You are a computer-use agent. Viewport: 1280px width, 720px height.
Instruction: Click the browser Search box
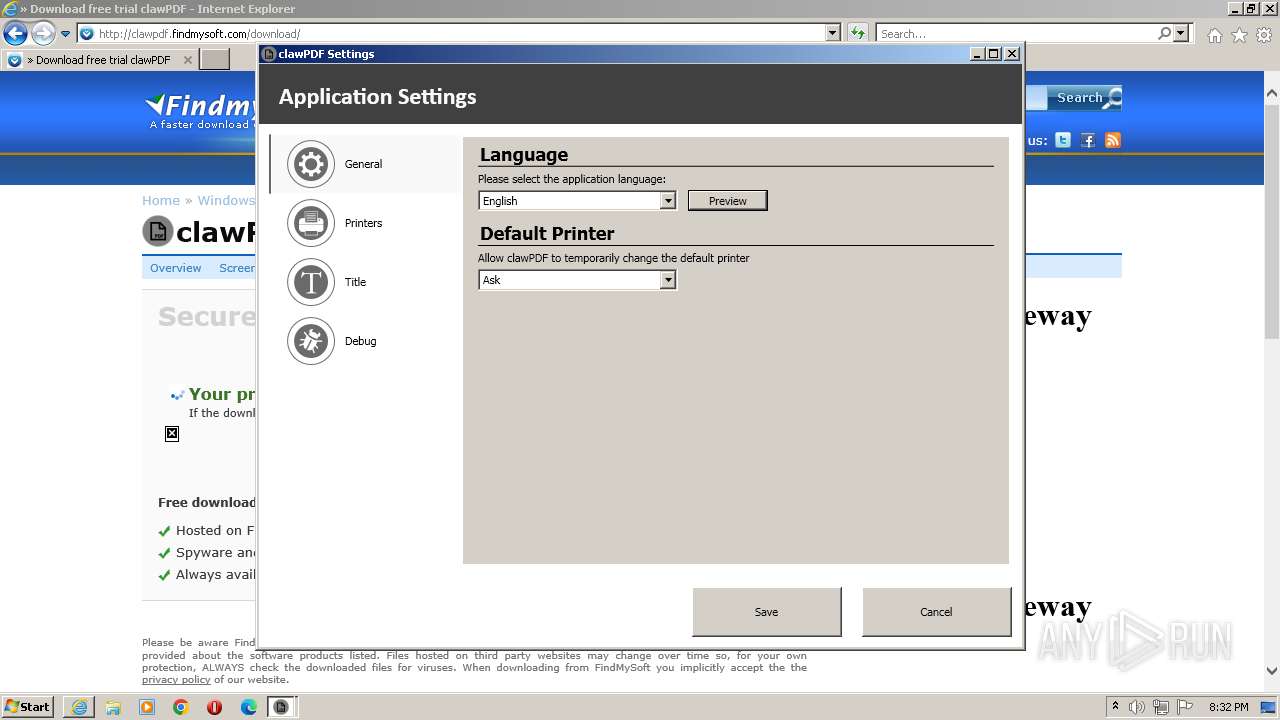[x=1016, y=34]
